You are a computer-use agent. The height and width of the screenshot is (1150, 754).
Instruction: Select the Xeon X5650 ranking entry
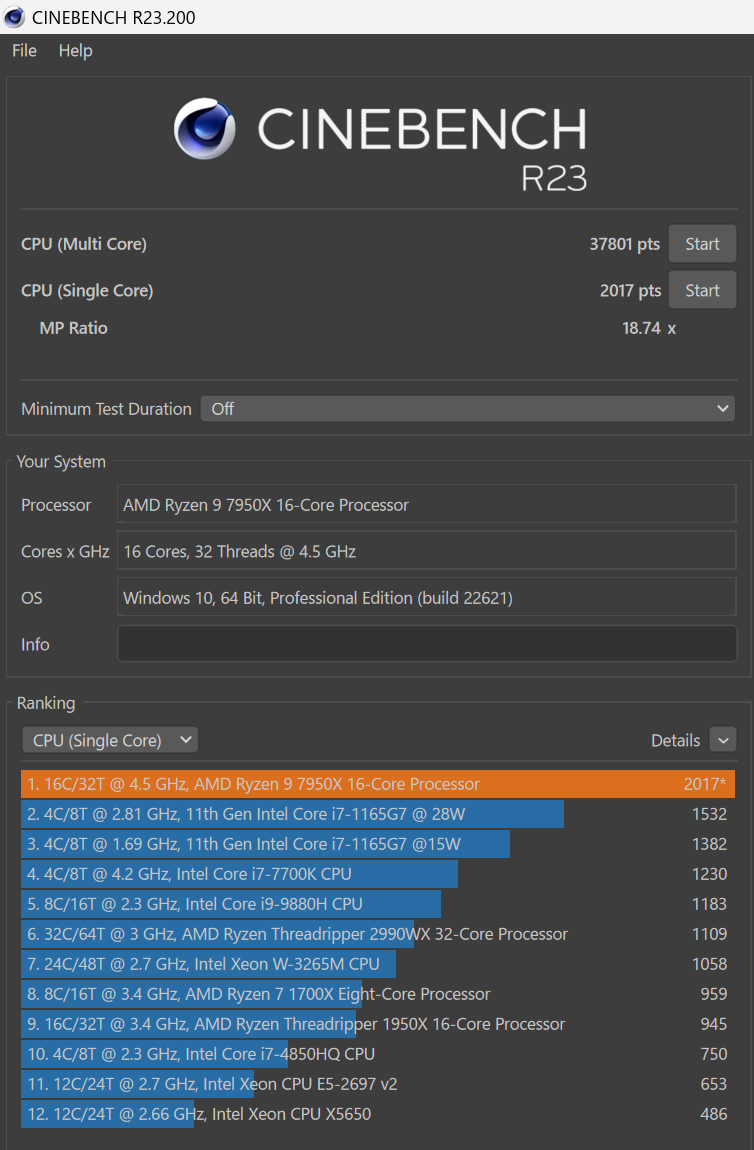[378, 1113]
